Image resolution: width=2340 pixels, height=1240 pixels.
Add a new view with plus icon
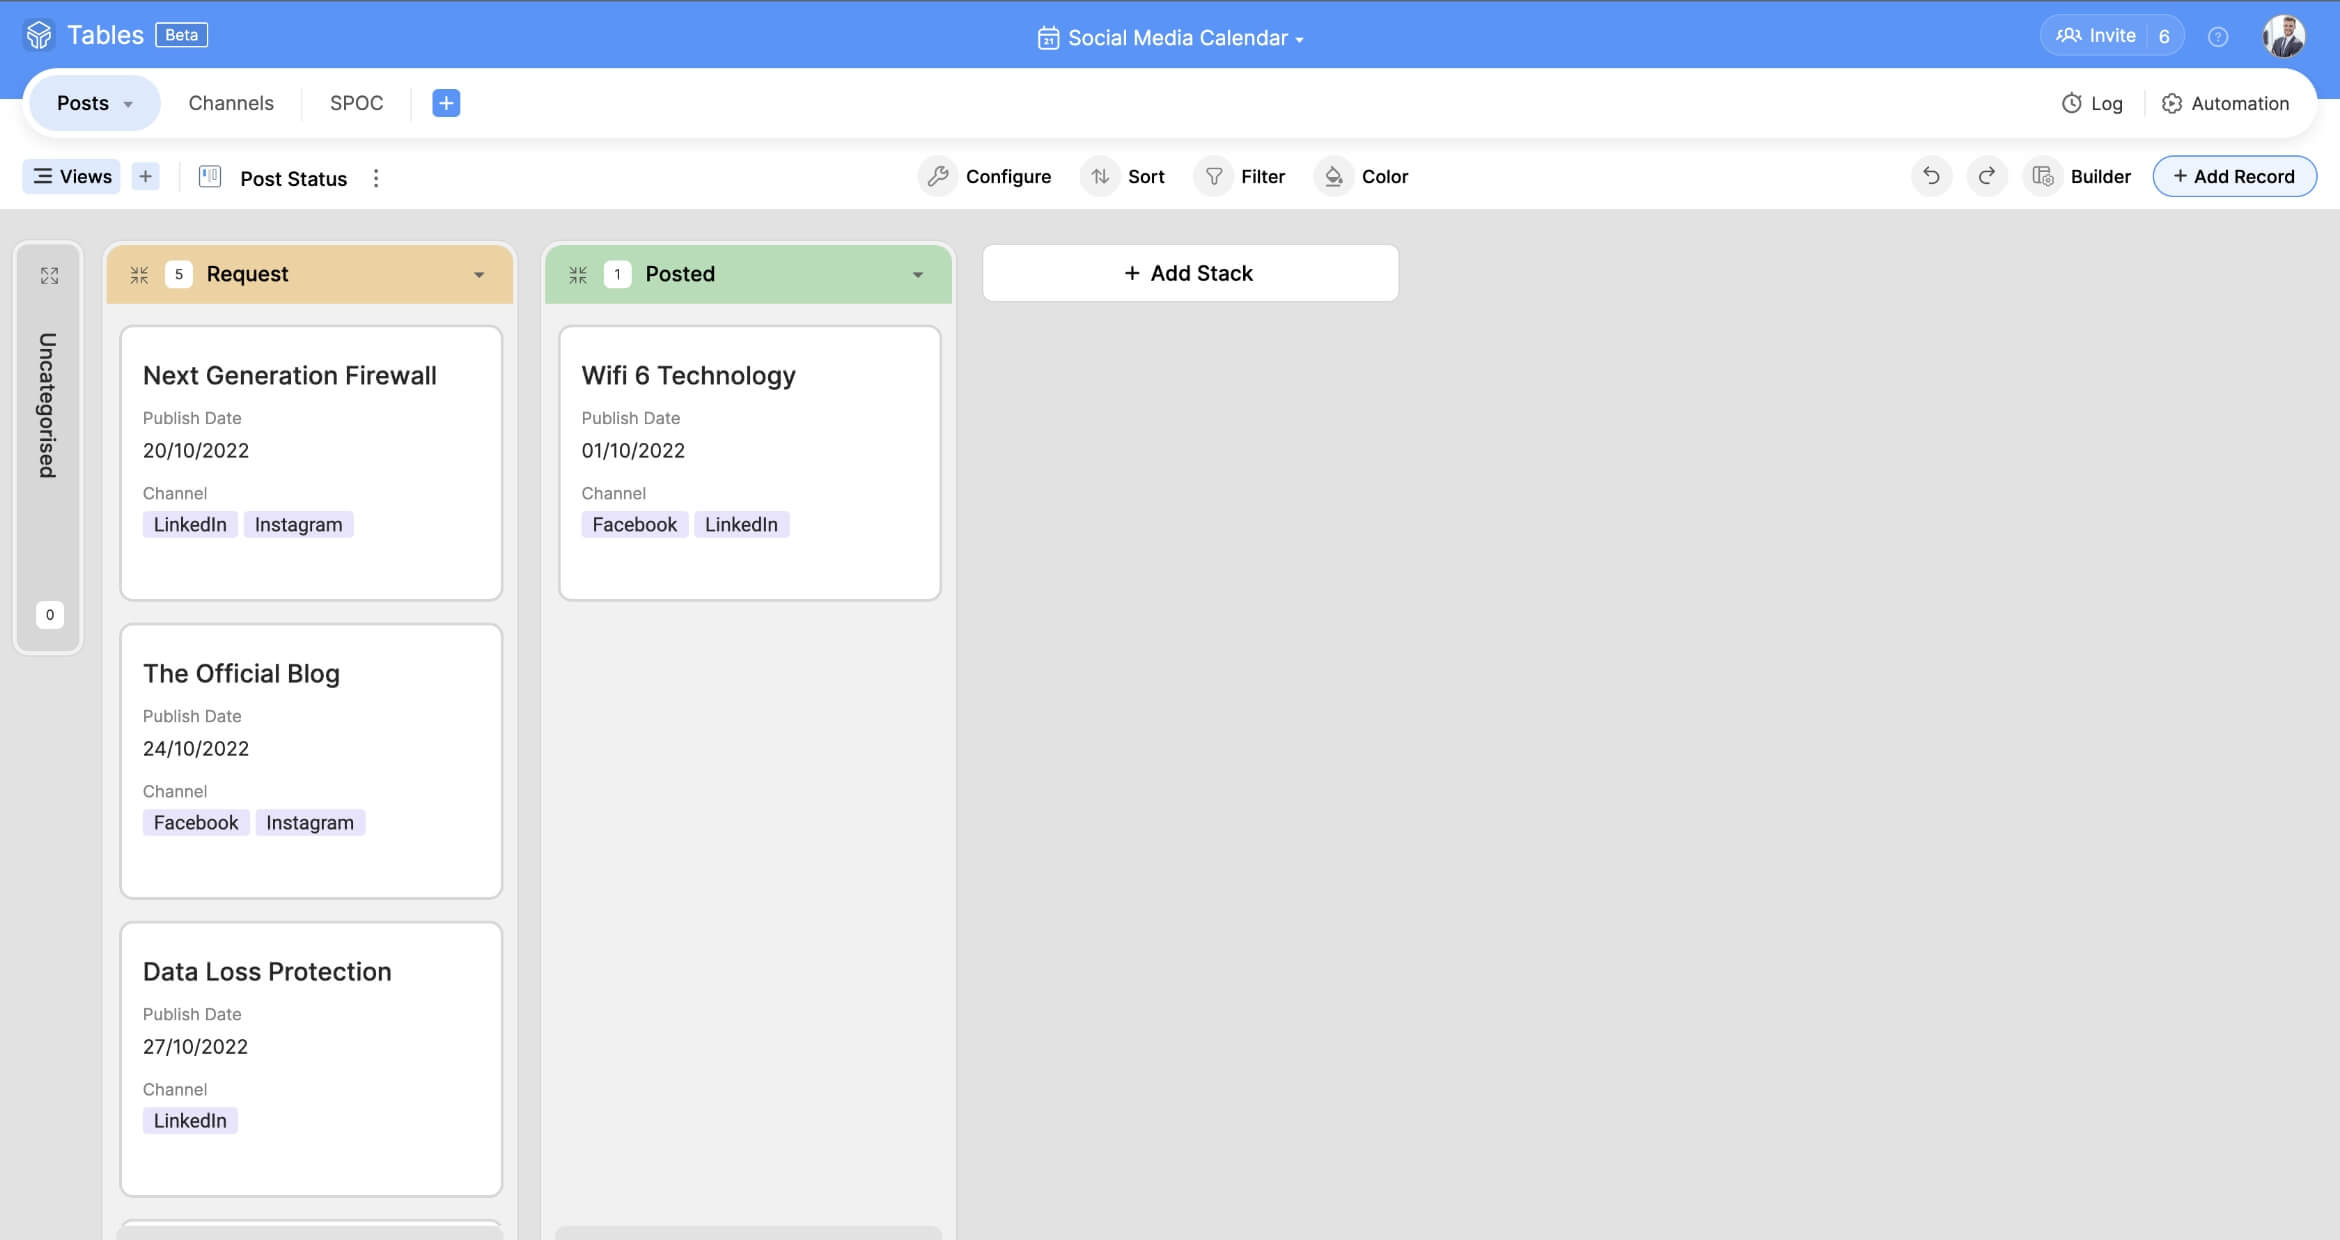coord(146,176)
